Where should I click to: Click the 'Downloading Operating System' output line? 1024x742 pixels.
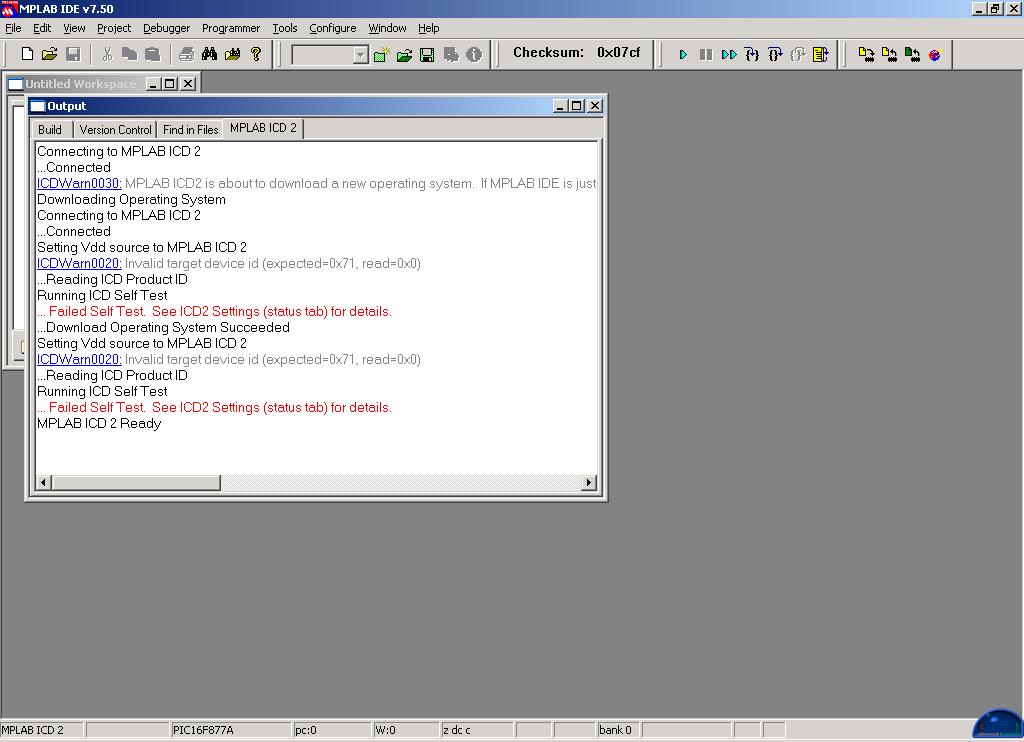tap(131, 199)
